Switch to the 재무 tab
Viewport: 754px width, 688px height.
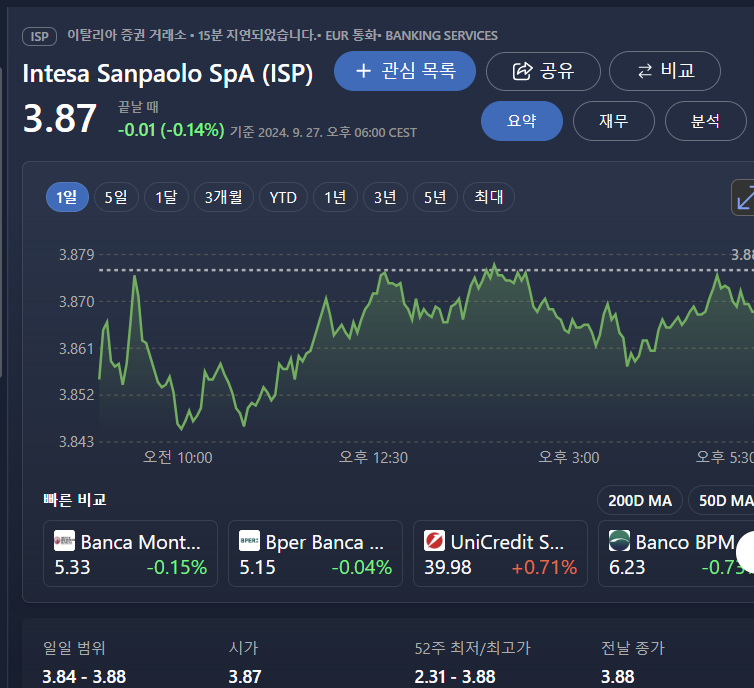pos(614,121)
